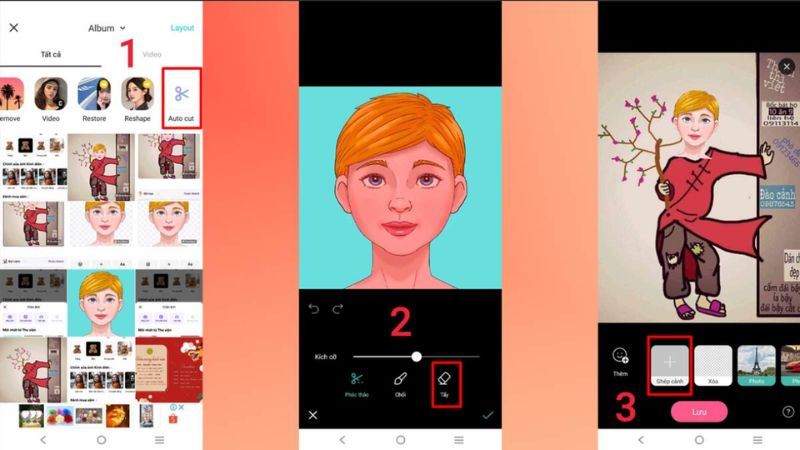Click the Kích cỡ size slider handle
Screen dimensions: 800x450
pos(416,356)
